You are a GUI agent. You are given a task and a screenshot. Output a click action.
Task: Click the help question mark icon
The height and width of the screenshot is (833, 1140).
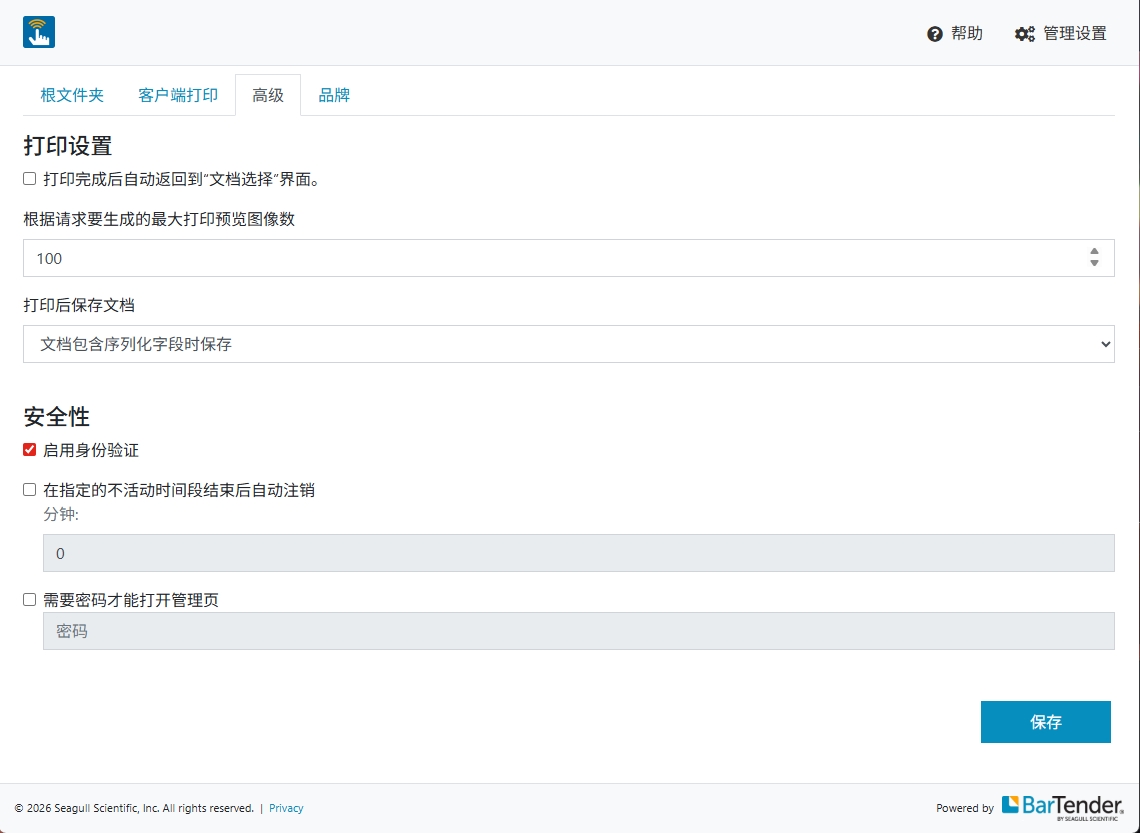(x=934, y=34)
